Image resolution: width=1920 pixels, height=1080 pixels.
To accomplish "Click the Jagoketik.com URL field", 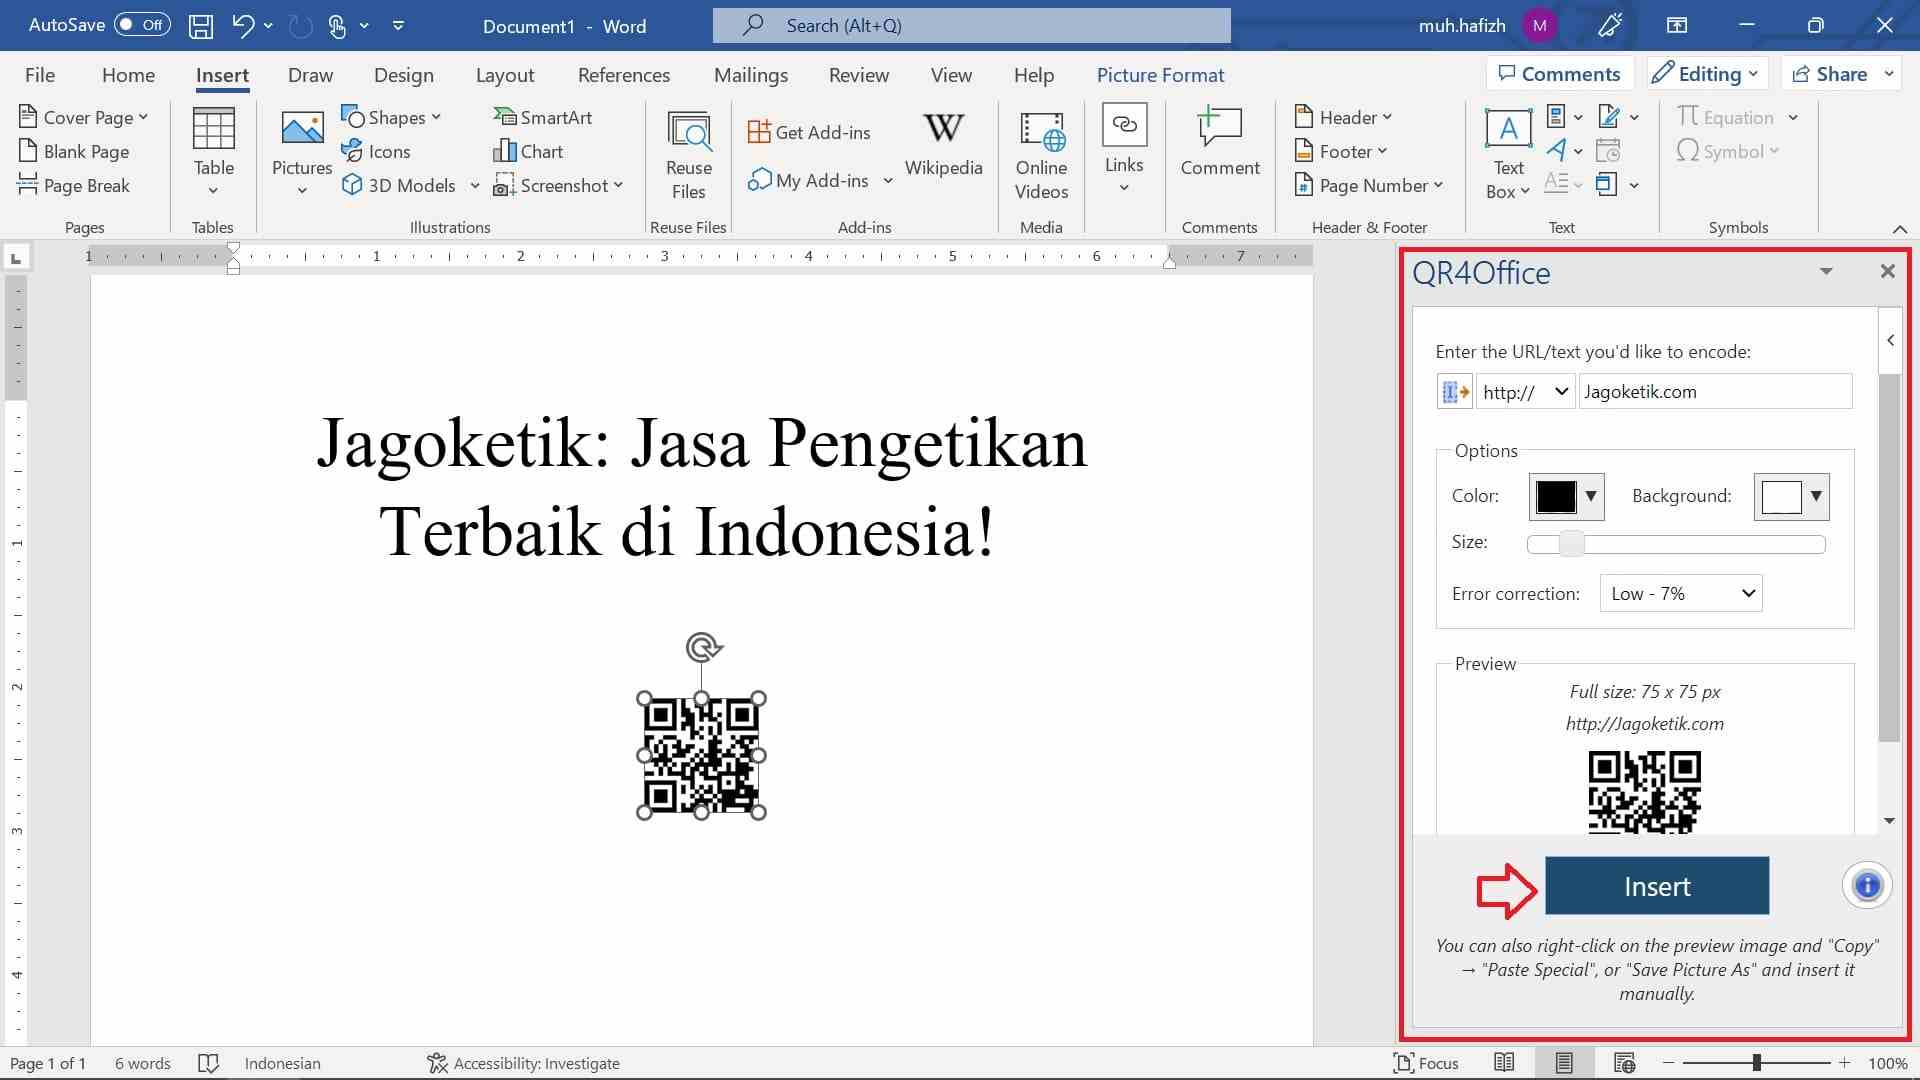I will point(1714,391).
